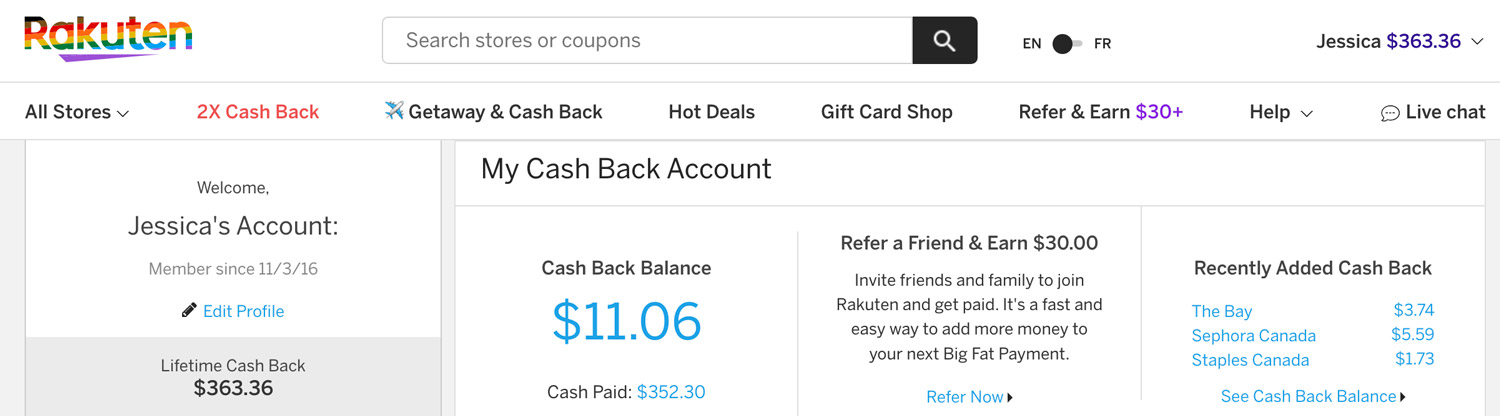Screen dimensions: 1500x416
Task: Expand Jessica's account menu chevron
Action: coord(1478,41)
